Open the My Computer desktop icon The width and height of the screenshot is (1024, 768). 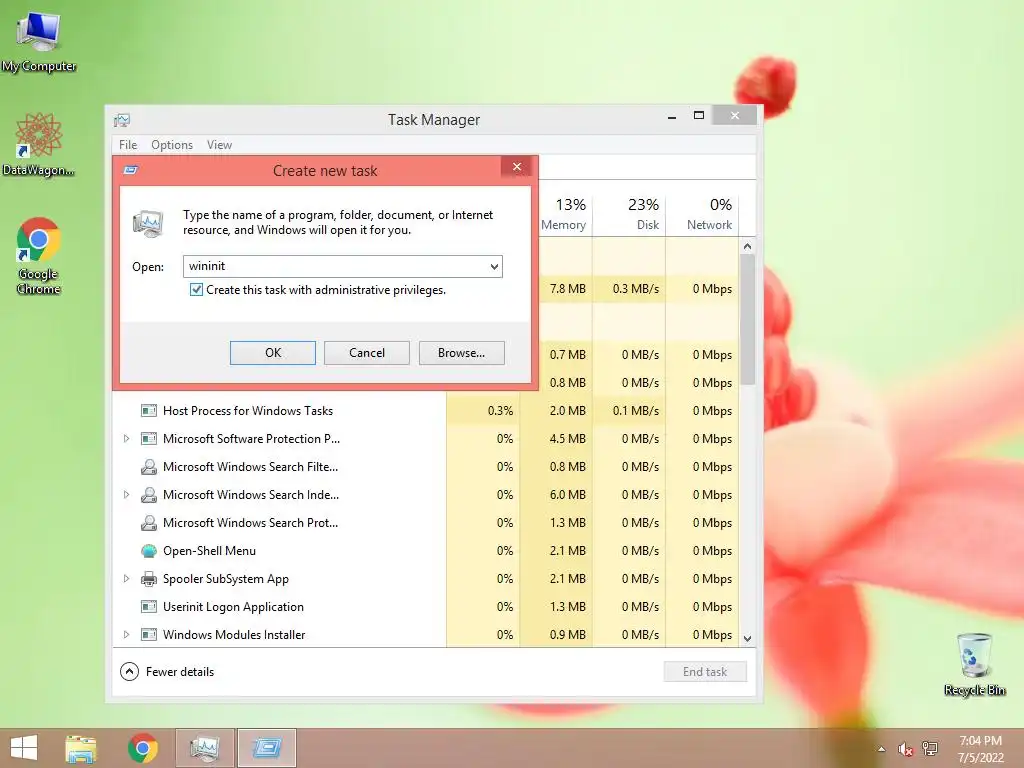pos(39,41)
